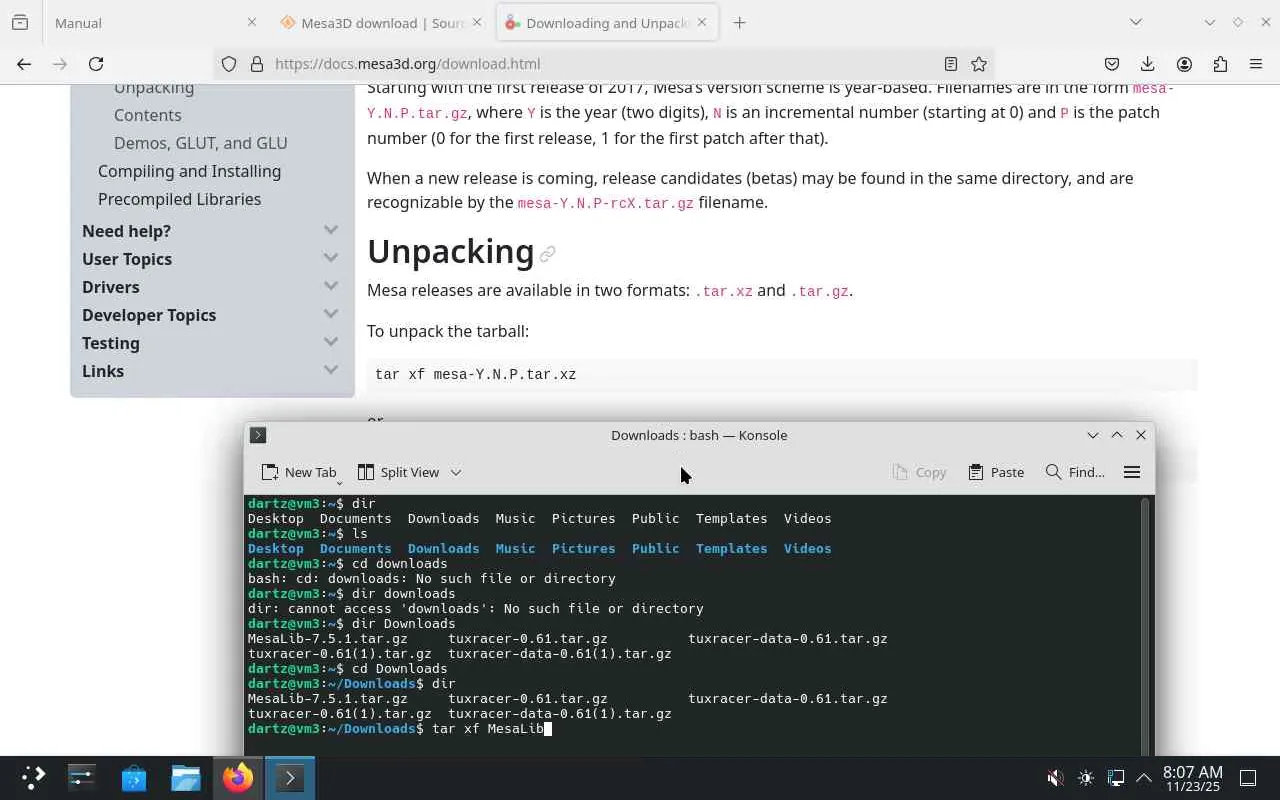Open a new Firefox tab

740,22
